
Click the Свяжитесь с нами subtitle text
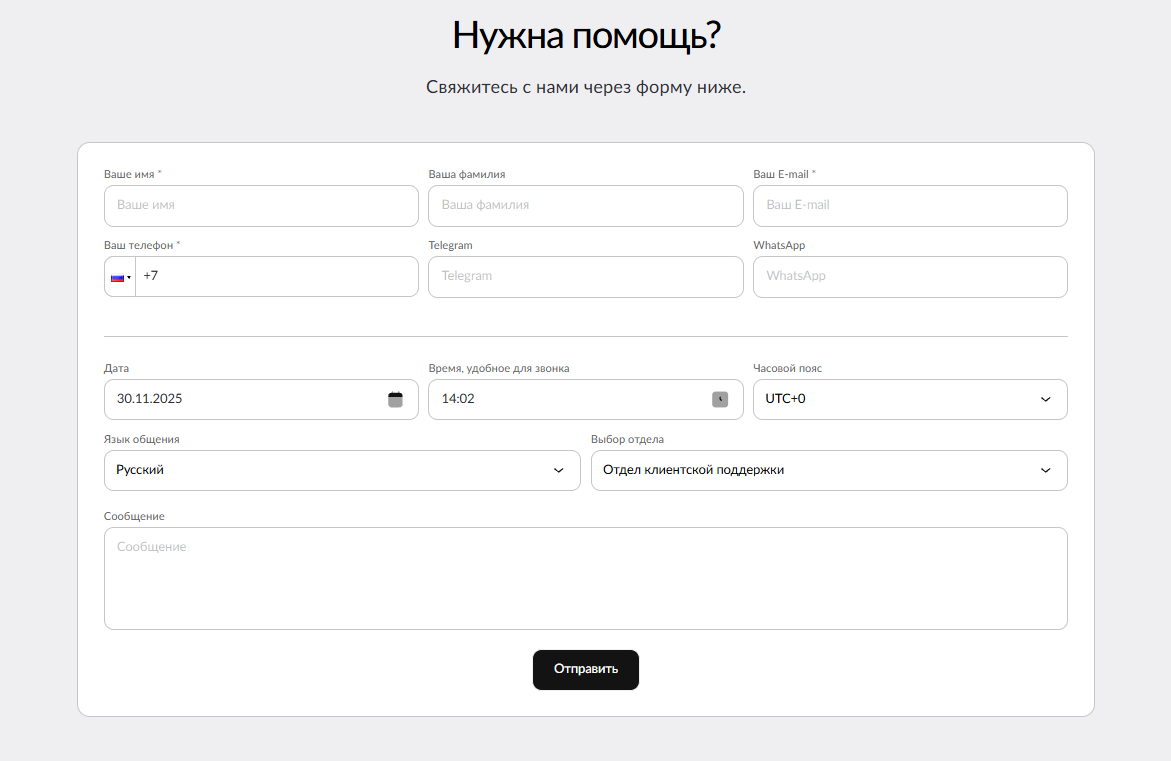586,87
